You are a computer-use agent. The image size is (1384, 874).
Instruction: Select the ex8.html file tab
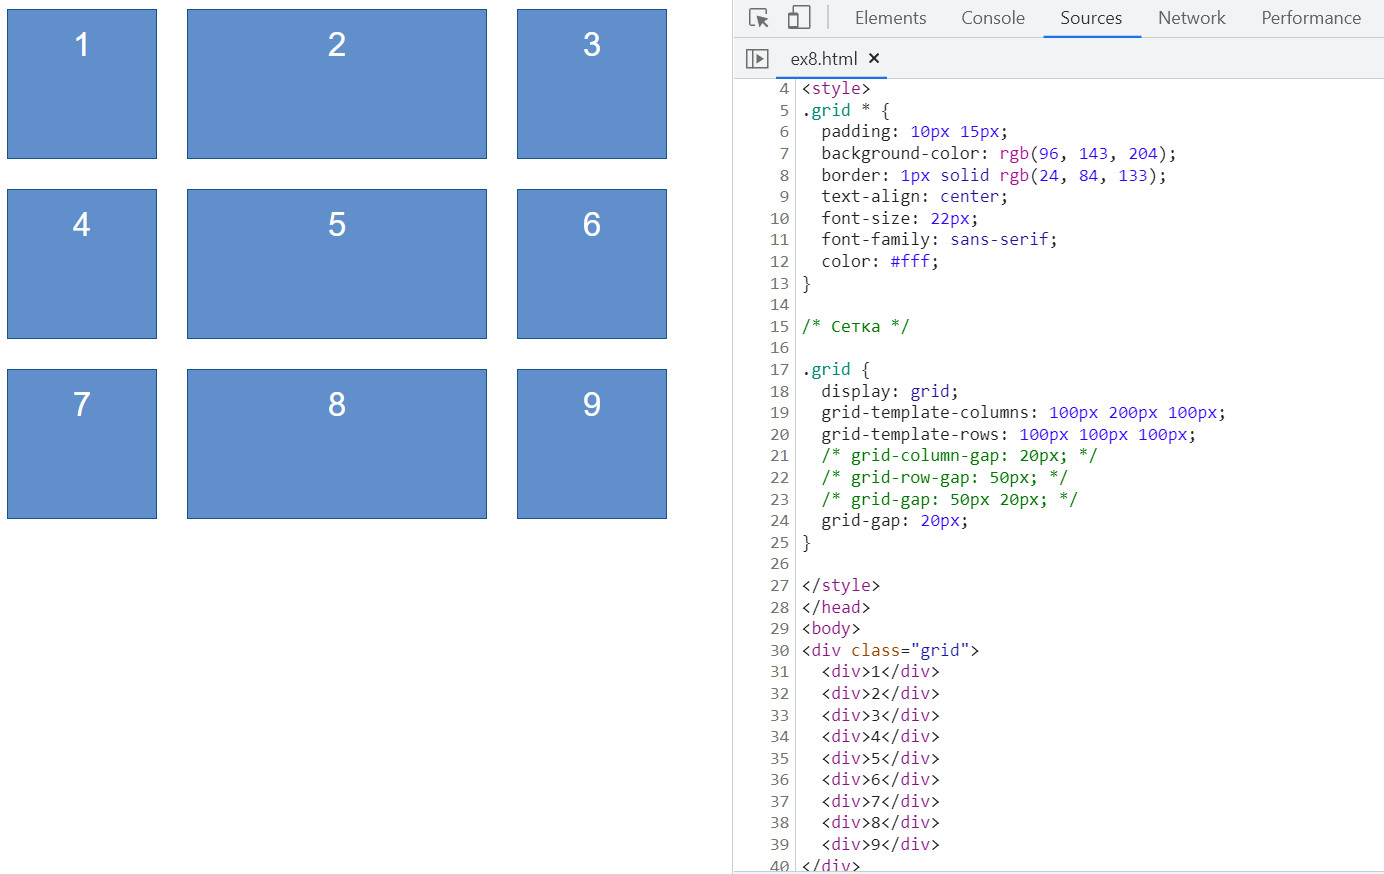[823, 59]
